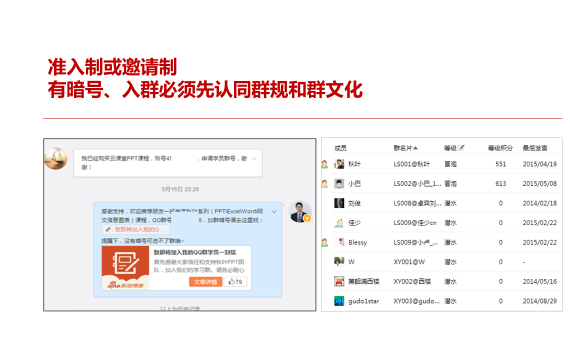Click the link chain icon before red link
This screenshot has width=570, height=360.
click(108, 230)
